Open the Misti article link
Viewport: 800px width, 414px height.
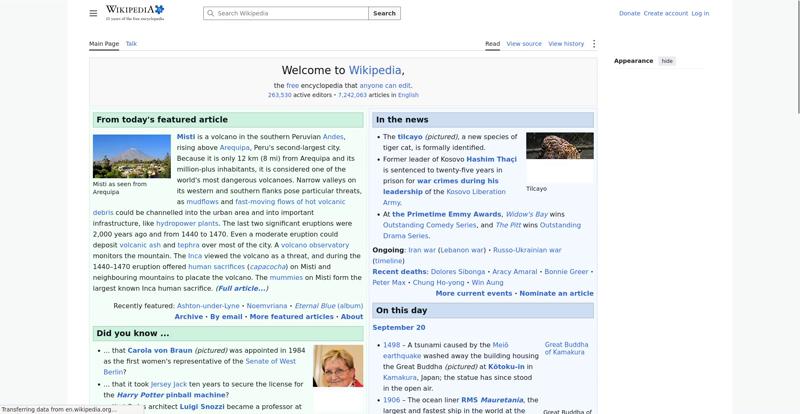(x=186, y=137)
